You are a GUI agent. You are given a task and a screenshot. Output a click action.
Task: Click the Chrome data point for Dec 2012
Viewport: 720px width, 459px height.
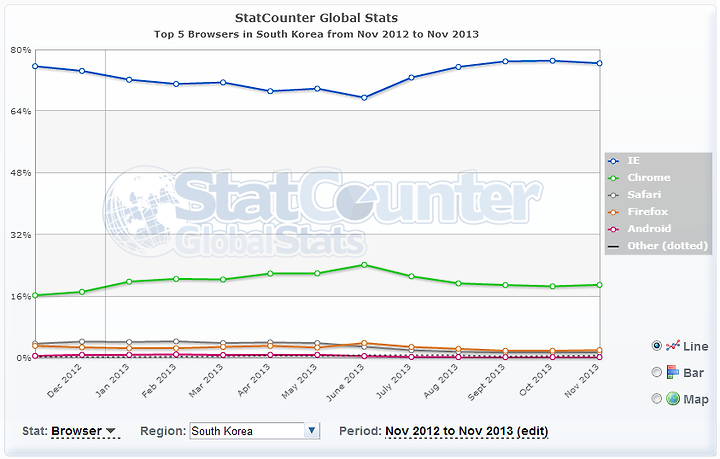(x=82, y=292)
